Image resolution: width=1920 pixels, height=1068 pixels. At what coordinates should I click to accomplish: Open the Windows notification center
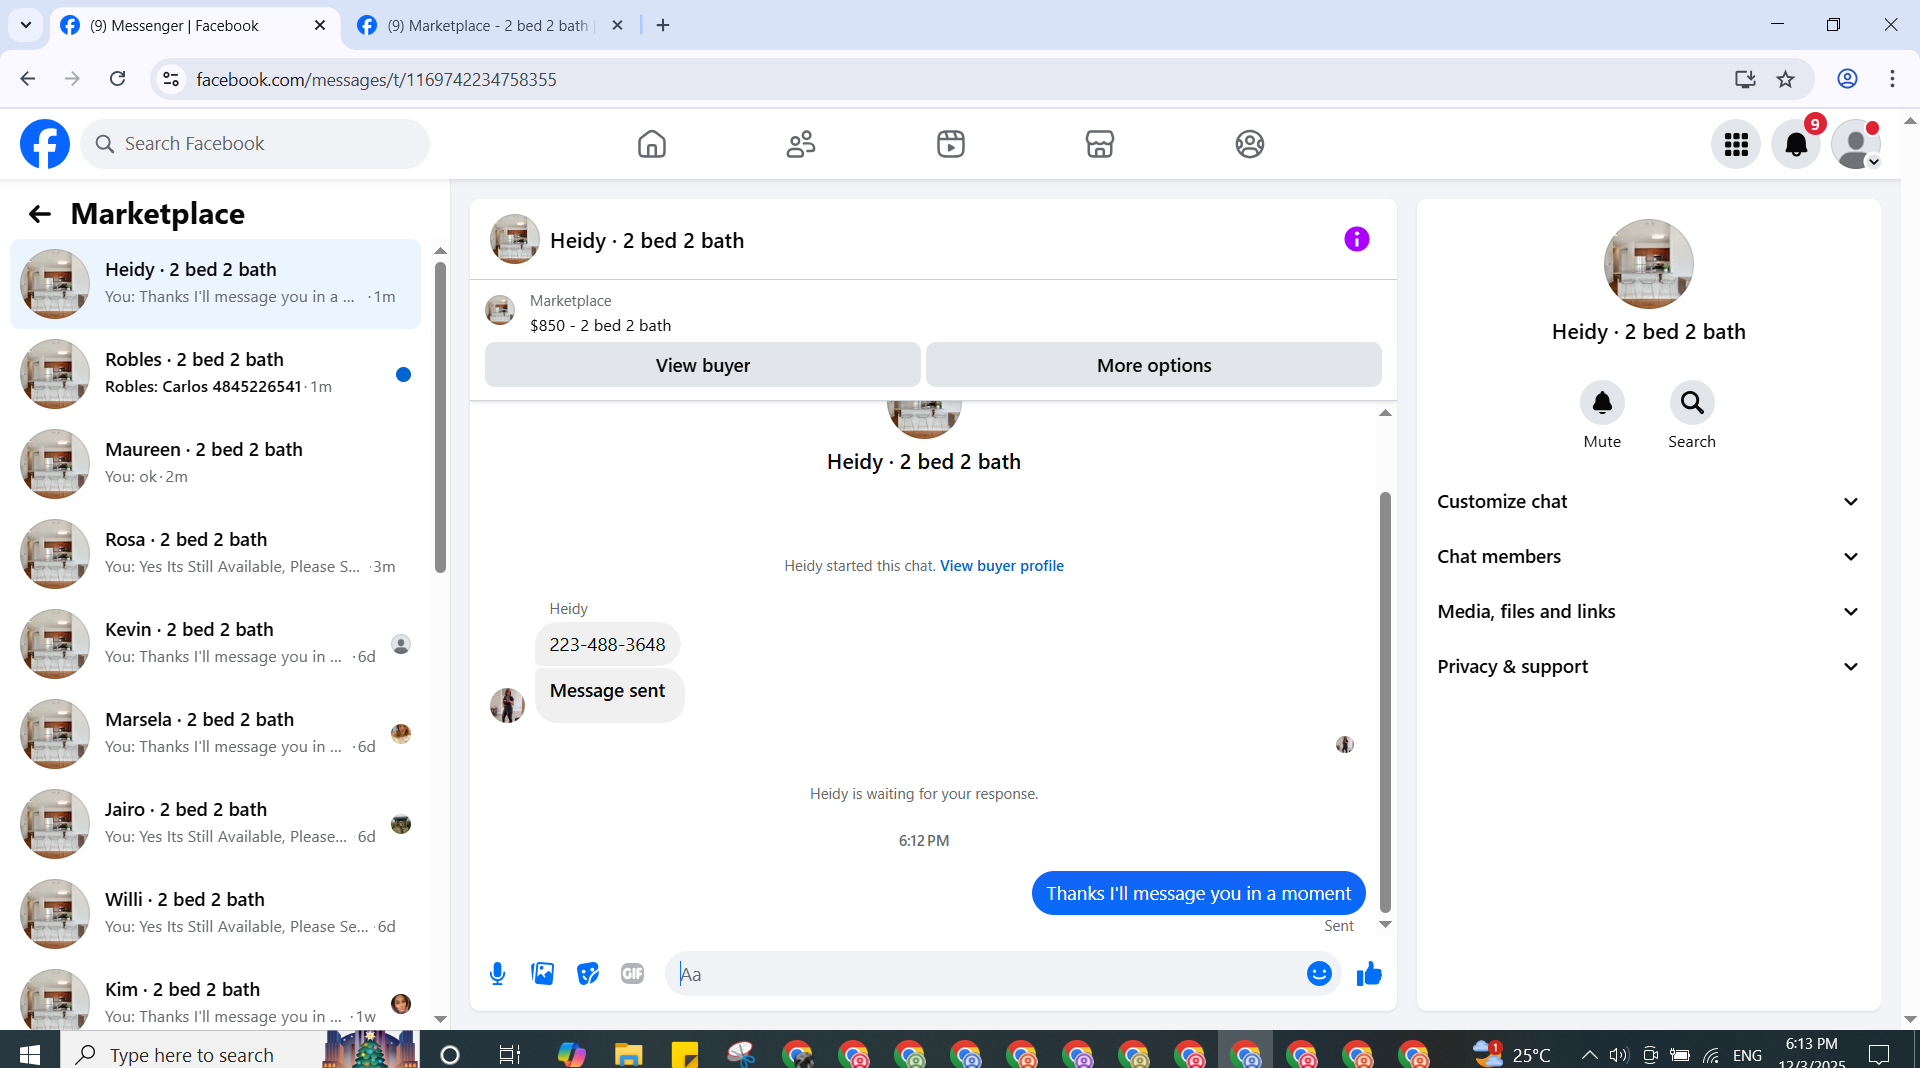click(1879, 1054)
